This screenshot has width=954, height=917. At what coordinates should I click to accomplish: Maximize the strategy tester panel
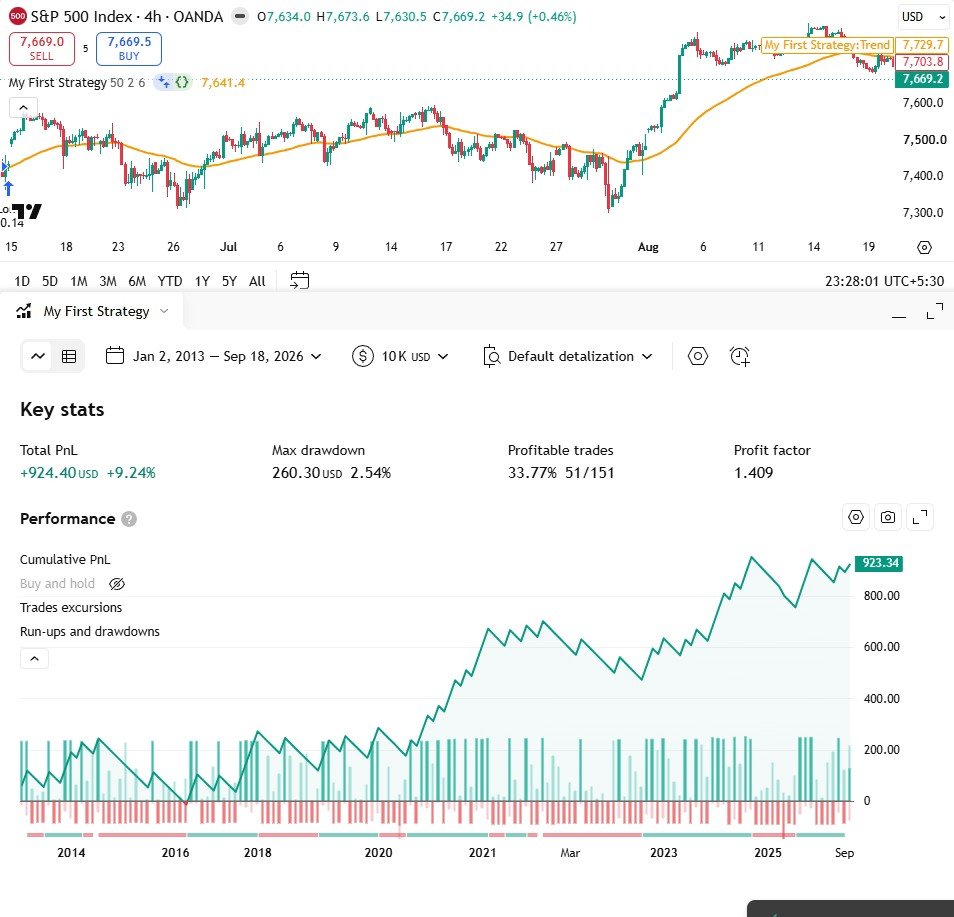pos(935,311)
